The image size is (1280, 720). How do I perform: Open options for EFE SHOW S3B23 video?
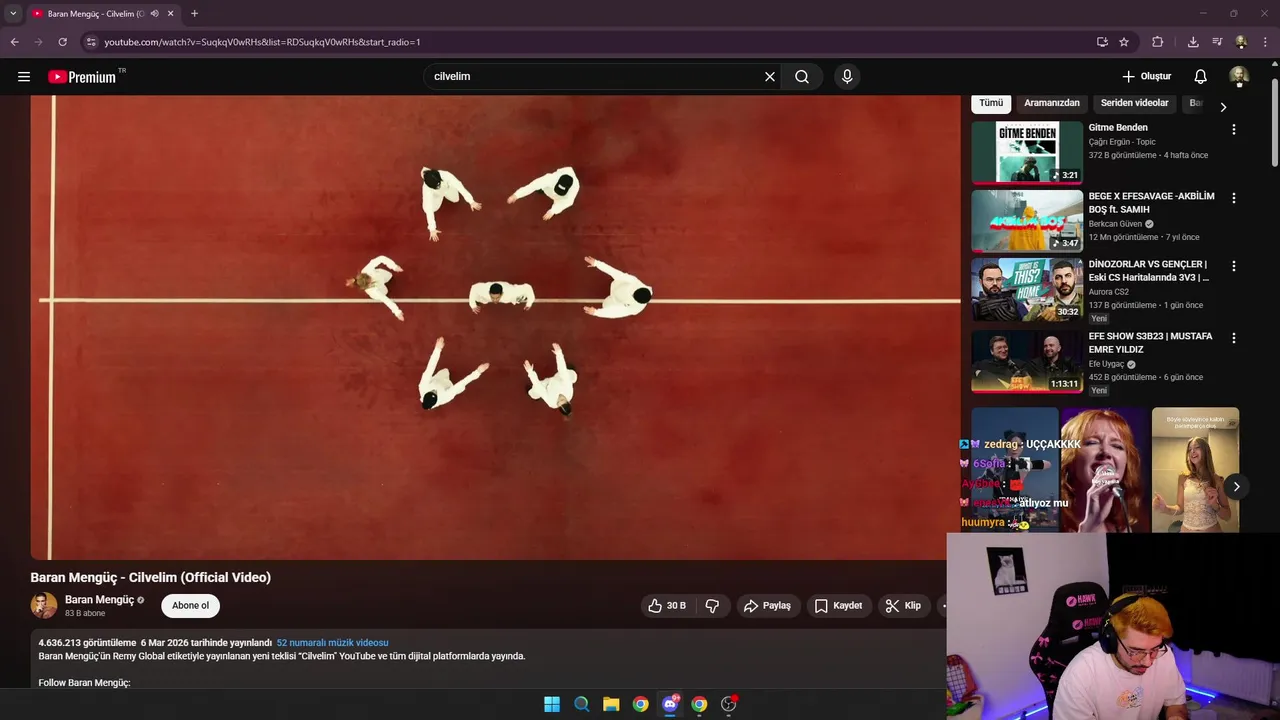point(1233,338)
